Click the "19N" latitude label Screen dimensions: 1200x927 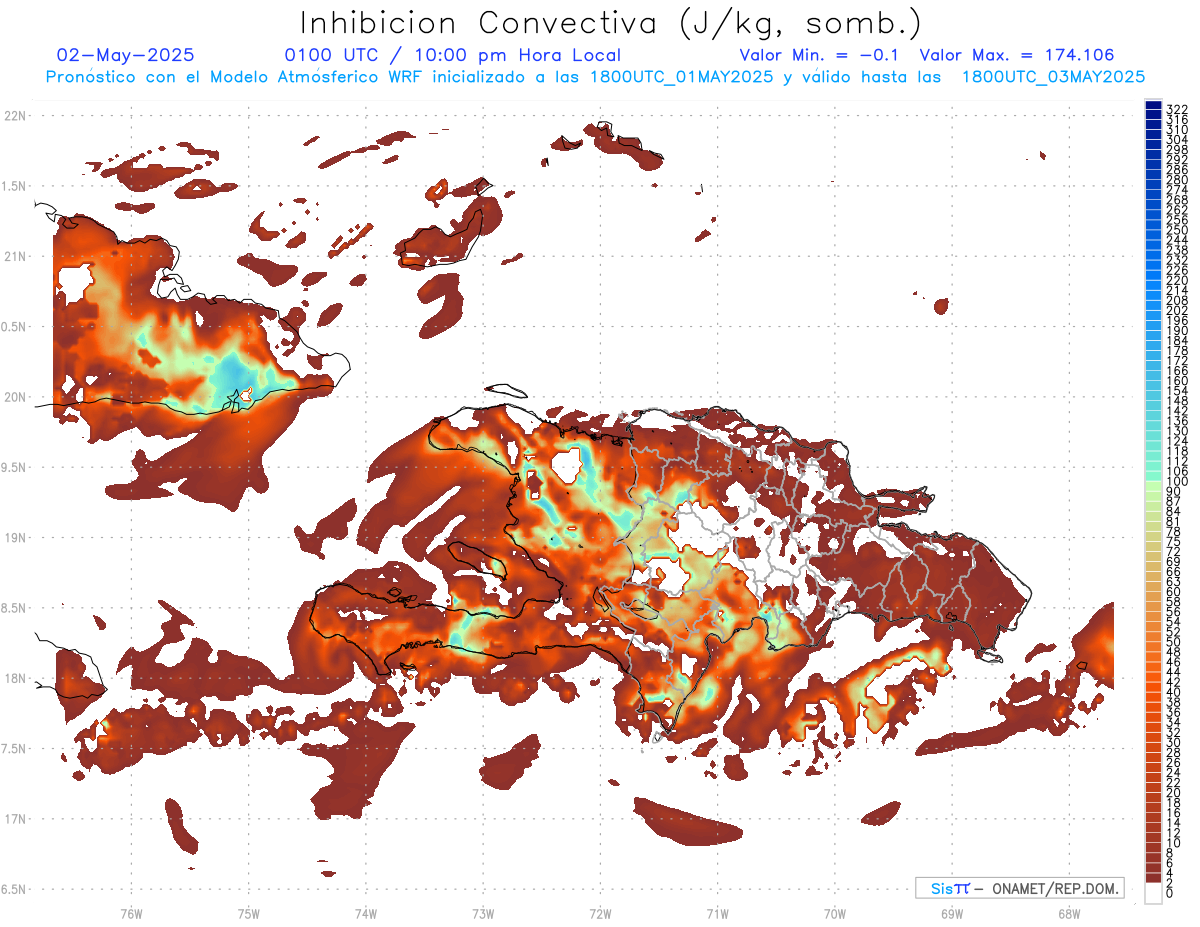14,537
